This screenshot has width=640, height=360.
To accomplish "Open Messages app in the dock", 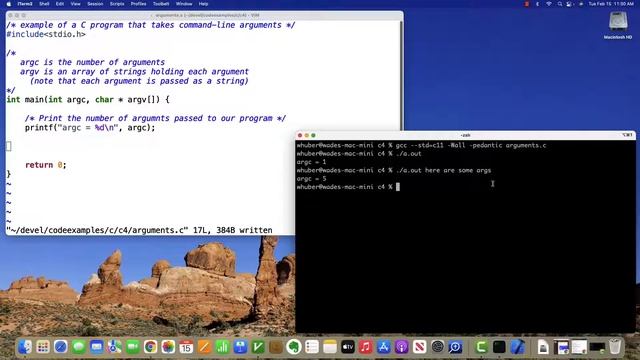I will [79, 347].
